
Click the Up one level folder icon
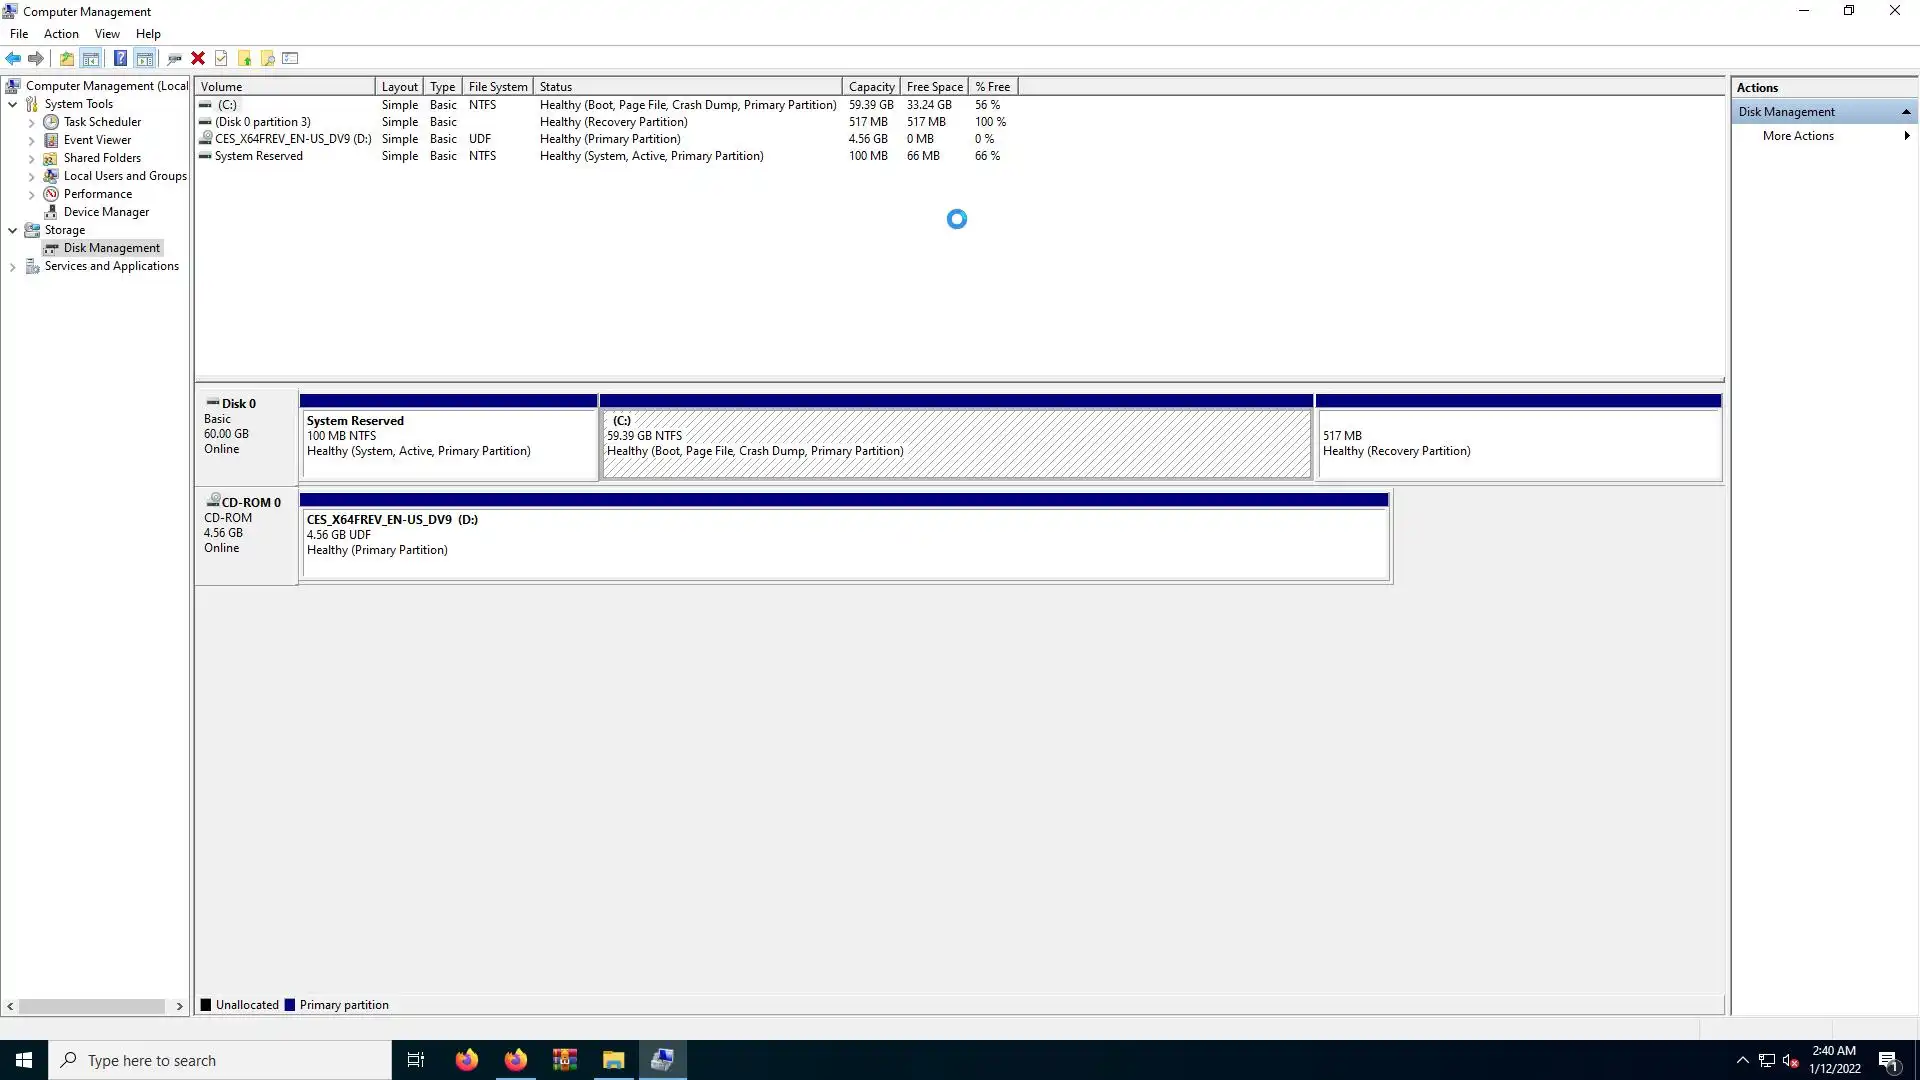pyautogui.click(x=66, y=58)
